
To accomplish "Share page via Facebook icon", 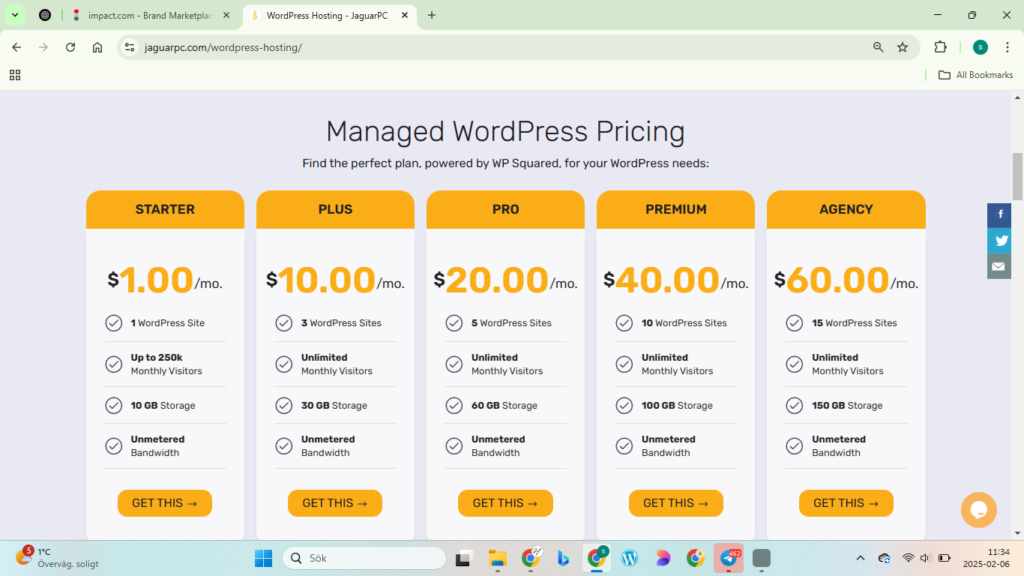I will pos(999,215).
